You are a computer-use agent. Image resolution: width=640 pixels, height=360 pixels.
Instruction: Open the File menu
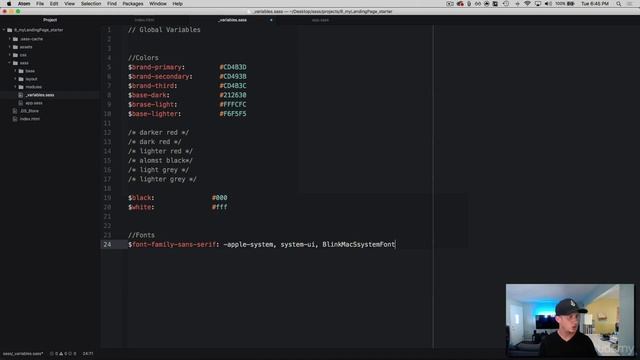click(40, 4)
